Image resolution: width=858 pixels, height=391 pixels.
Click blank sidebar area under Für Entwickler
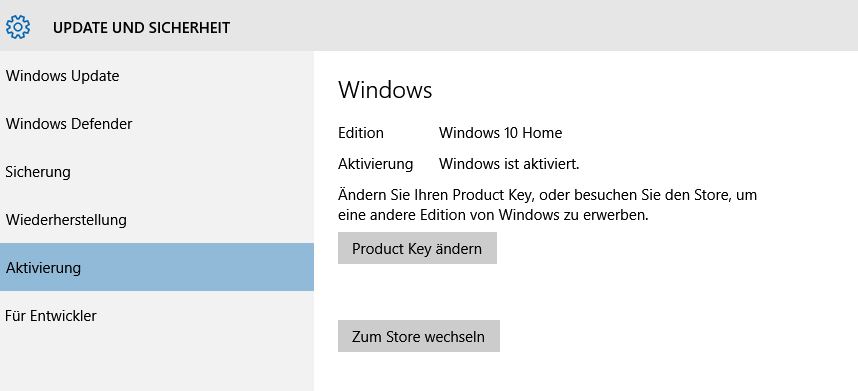tap(156, 365)
